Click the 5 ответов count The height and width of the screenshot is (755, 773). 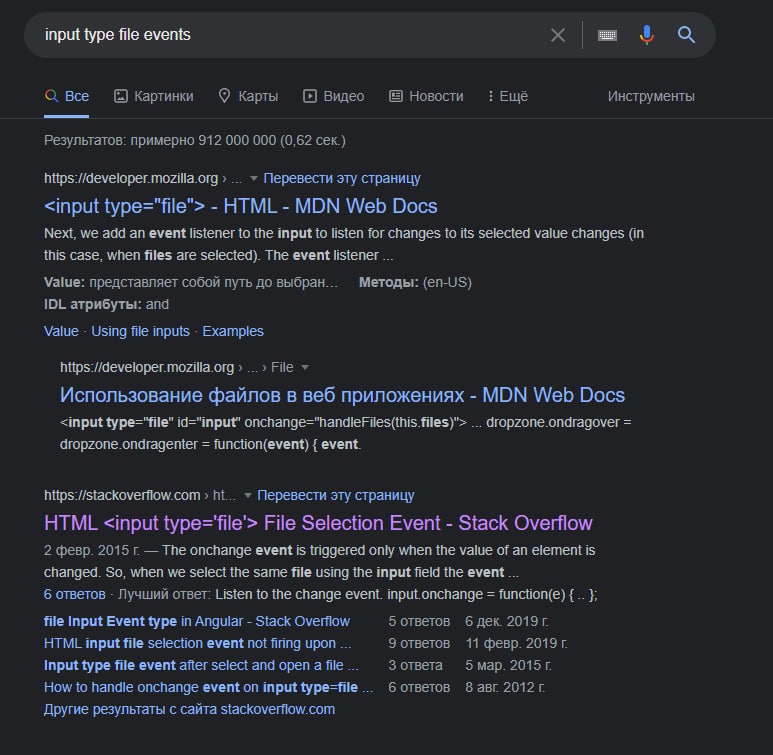[419, 621]
